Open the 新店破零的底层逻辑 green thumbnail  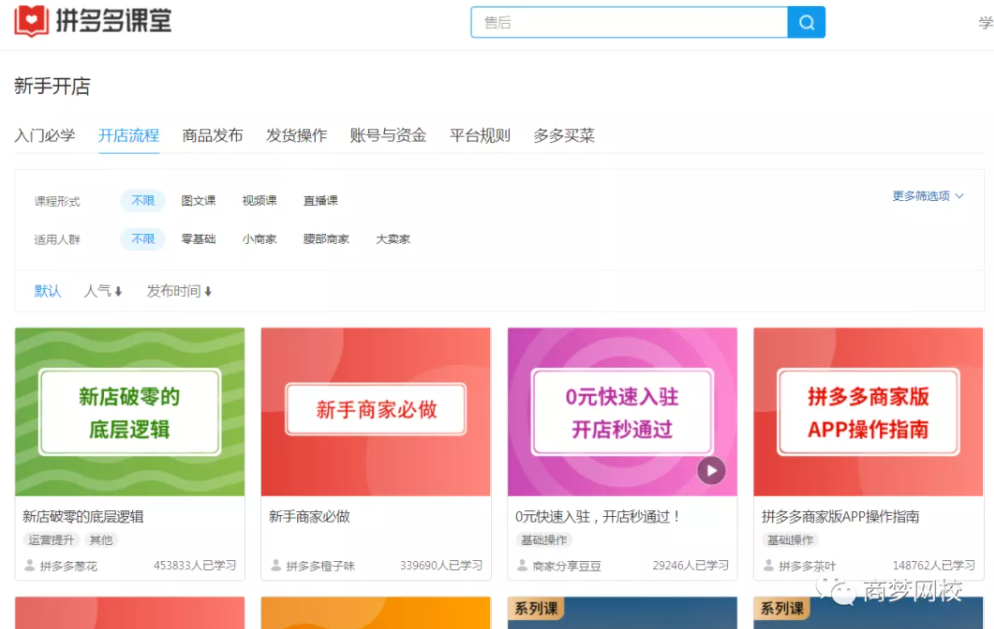coord(129,412)
